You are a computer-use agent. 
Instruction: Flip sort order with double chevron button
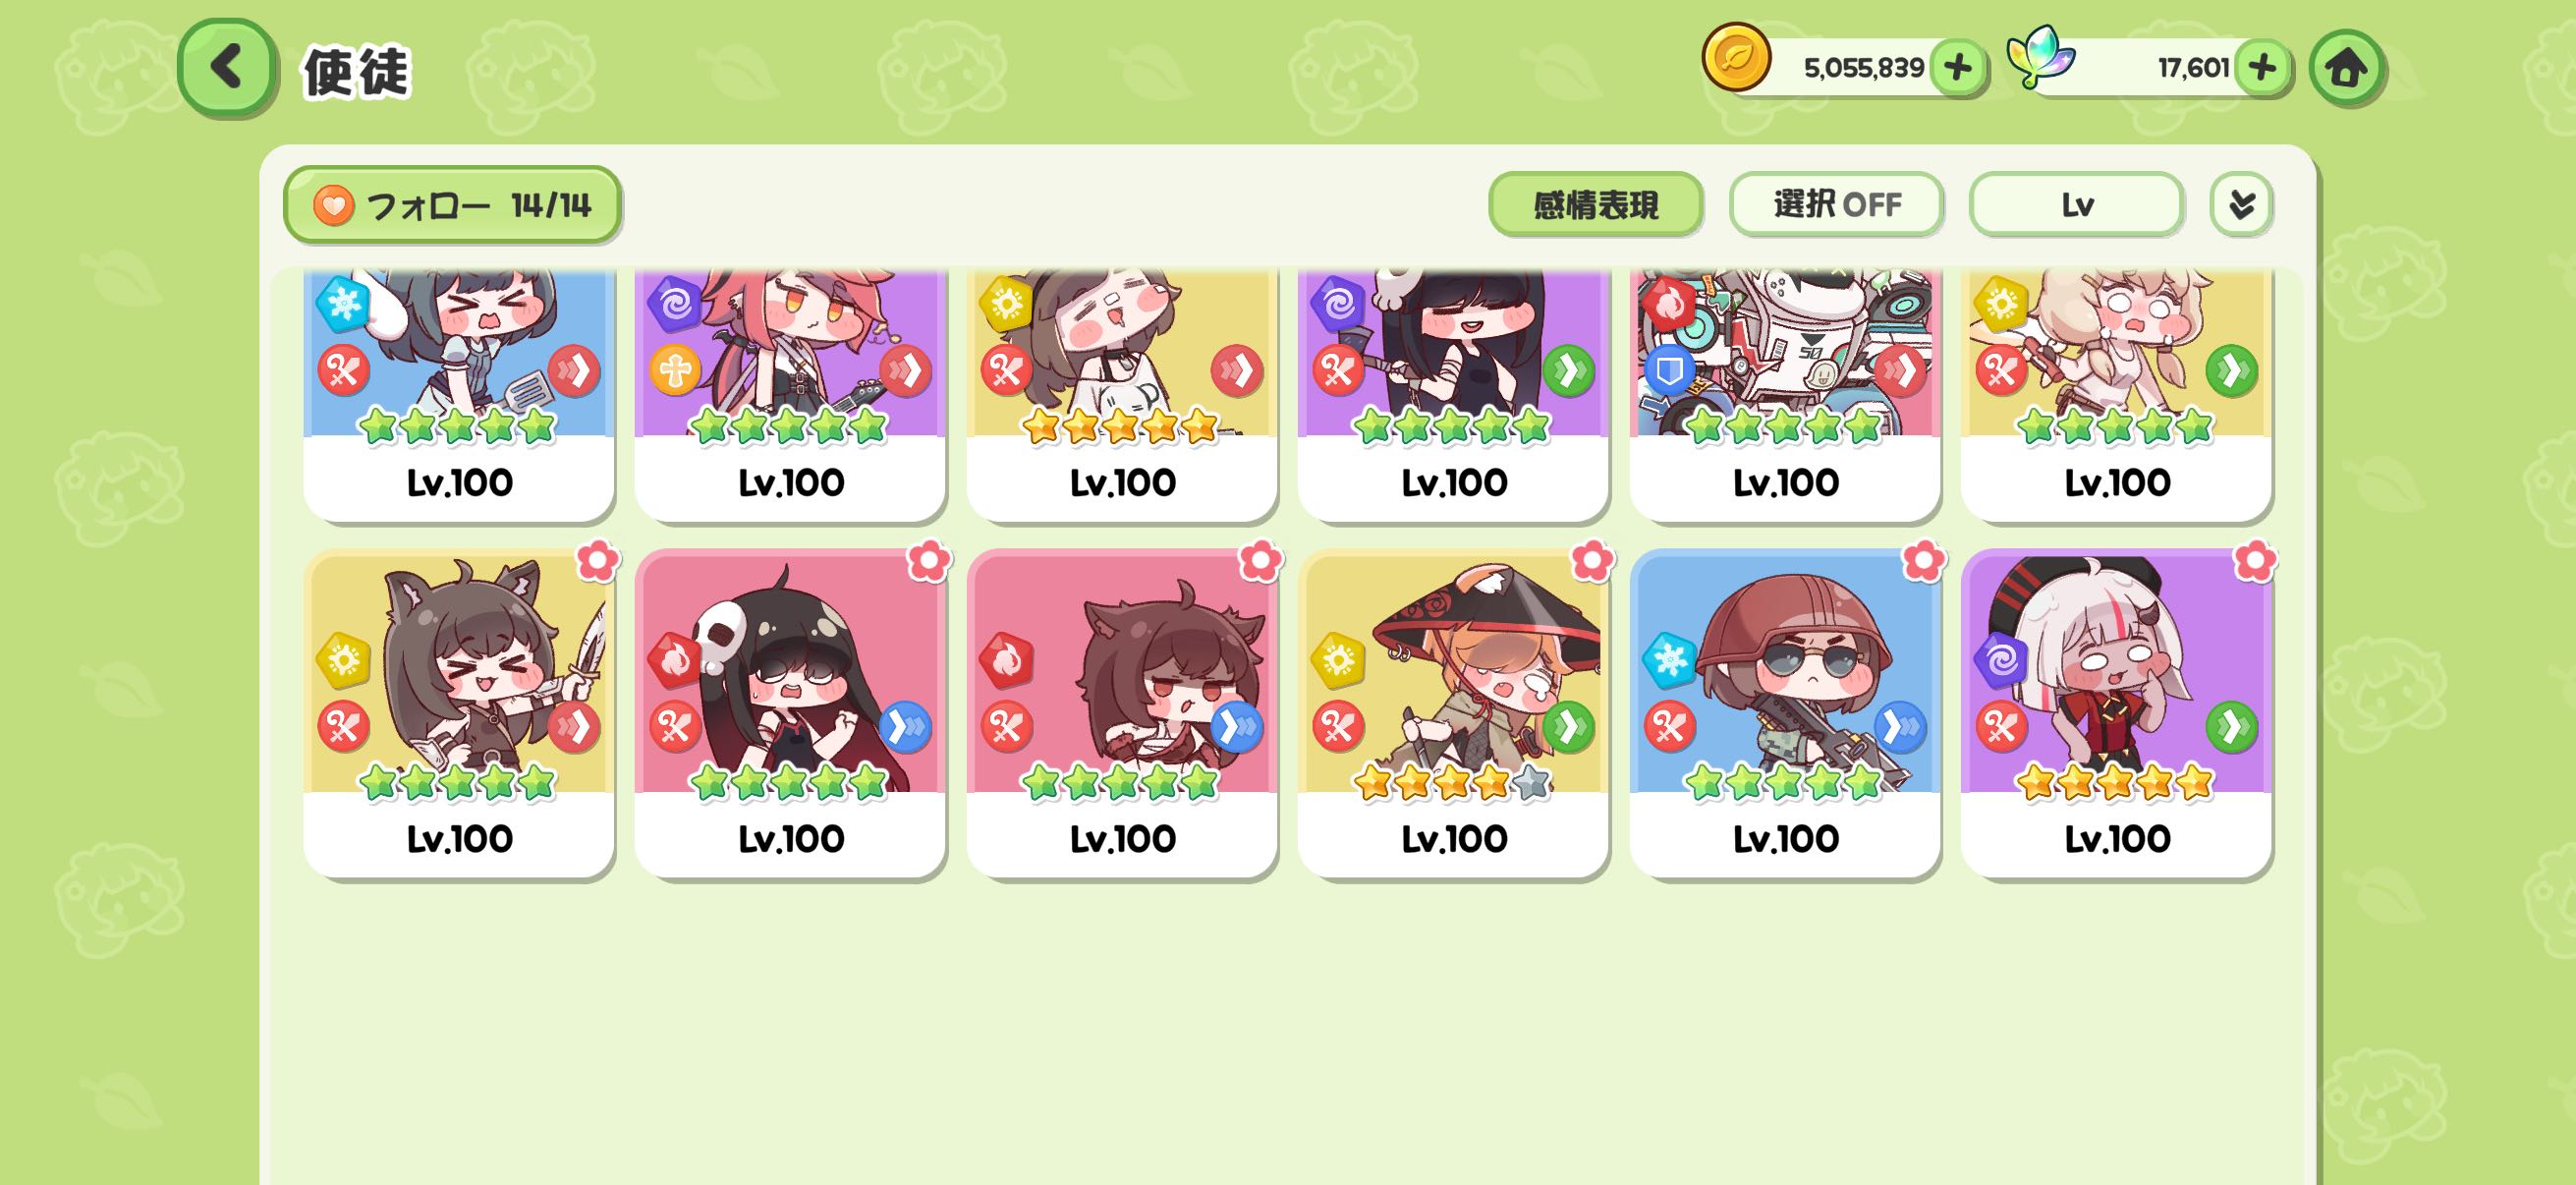(x=2241, y=204)
